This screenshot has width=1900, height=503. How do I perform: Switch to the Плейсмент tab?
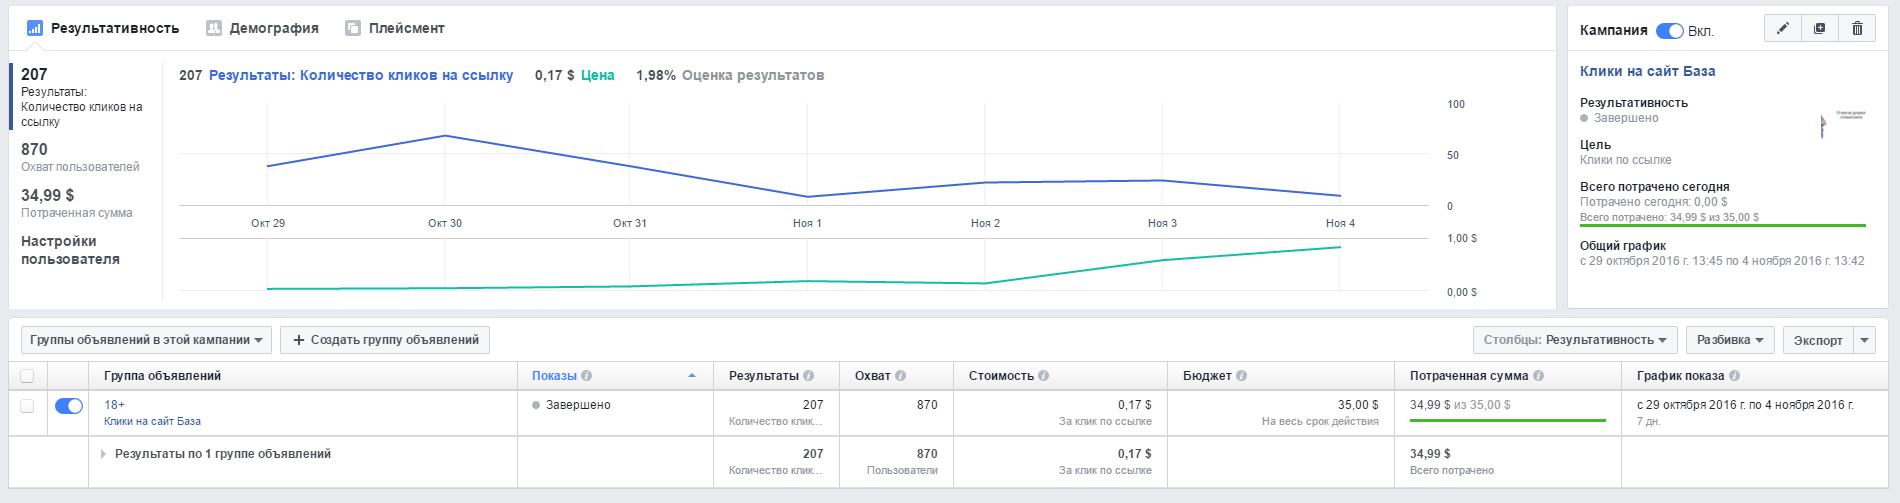tap(395, 28)
